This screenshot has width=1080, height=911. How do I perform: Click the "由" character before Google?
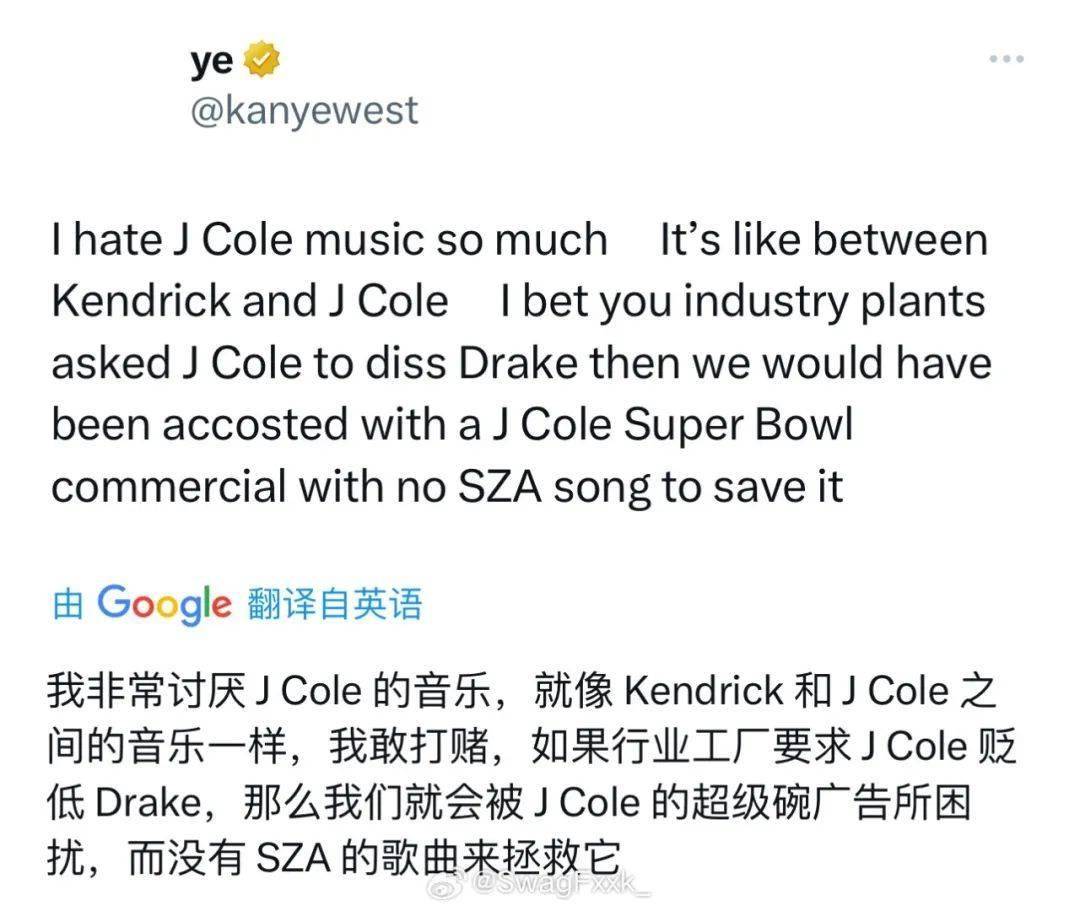[x=67, y=605]
